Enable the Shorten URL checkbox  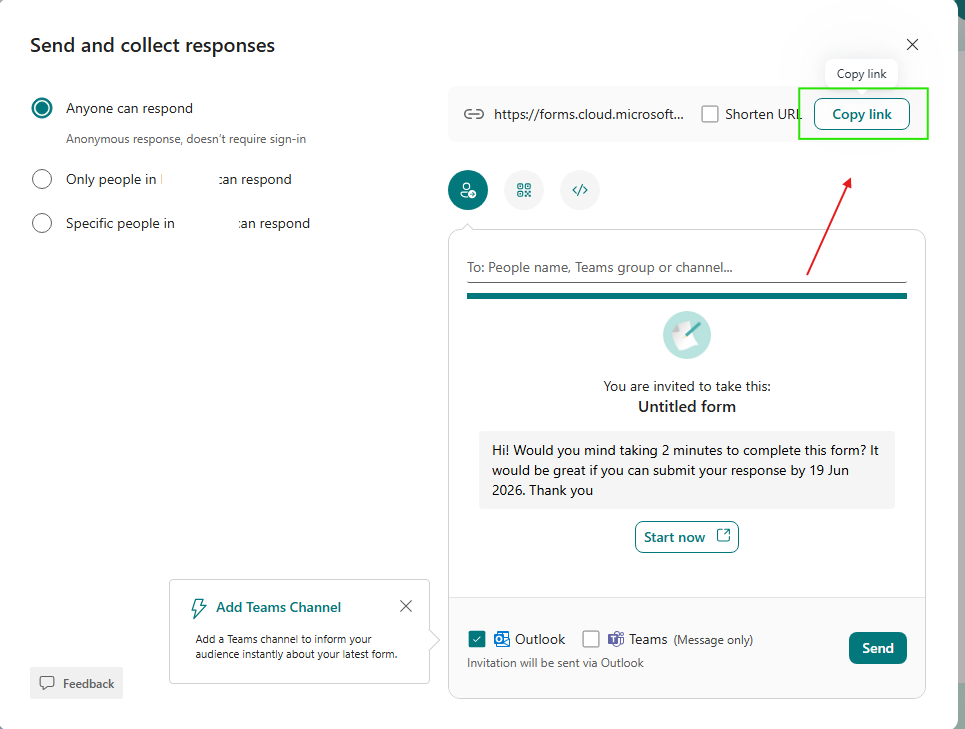tap(710, 114)
